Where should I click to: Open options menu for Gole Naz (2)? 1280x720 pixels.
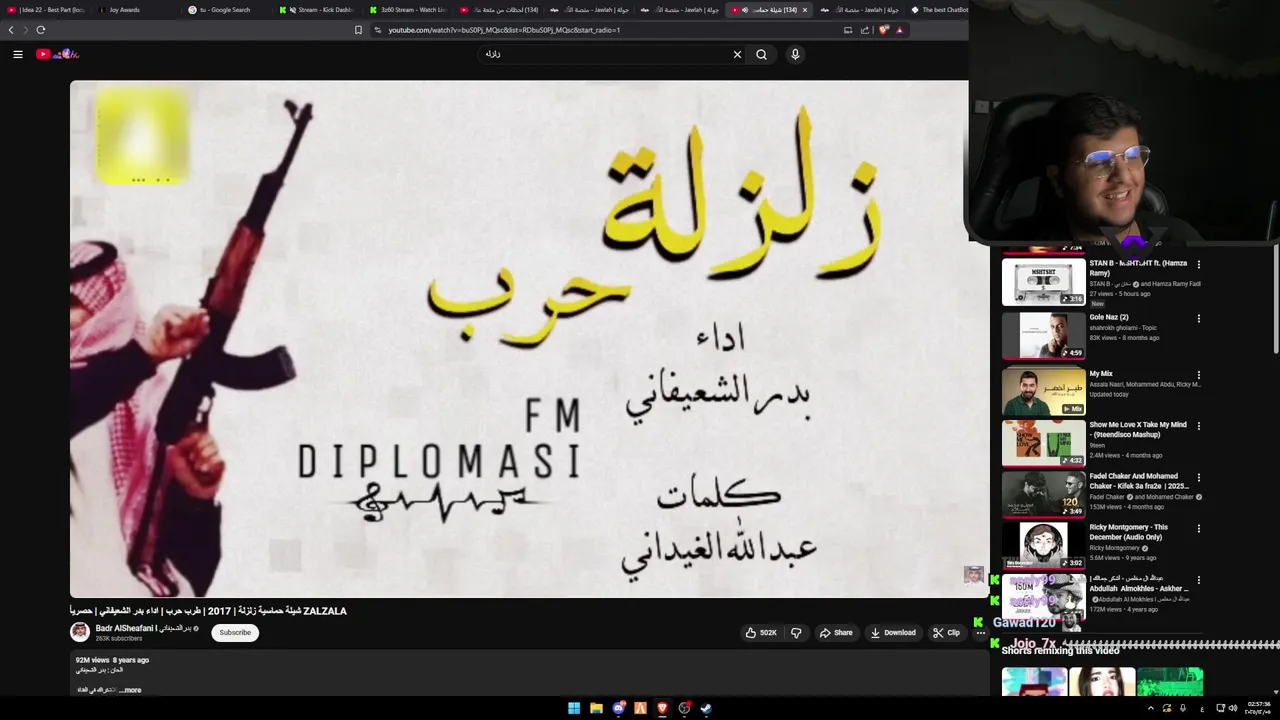pyautogui.click(x=1198, y=319)
